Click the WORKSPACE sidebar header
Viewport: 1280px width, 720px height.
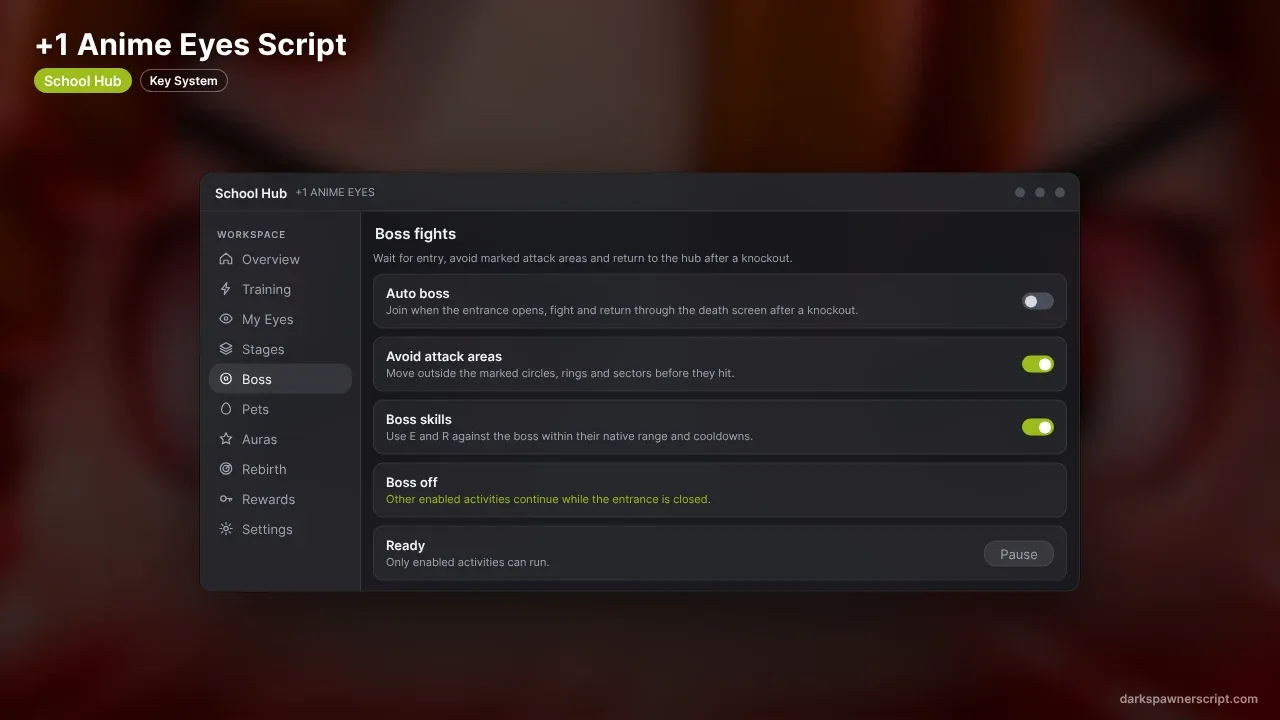click(x=251, y=235)
